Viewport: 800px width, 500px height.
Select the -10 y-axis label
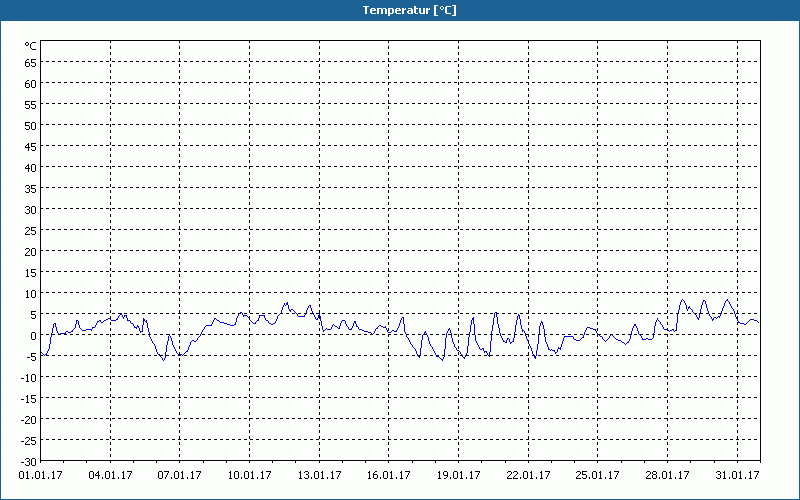[28, 378]
